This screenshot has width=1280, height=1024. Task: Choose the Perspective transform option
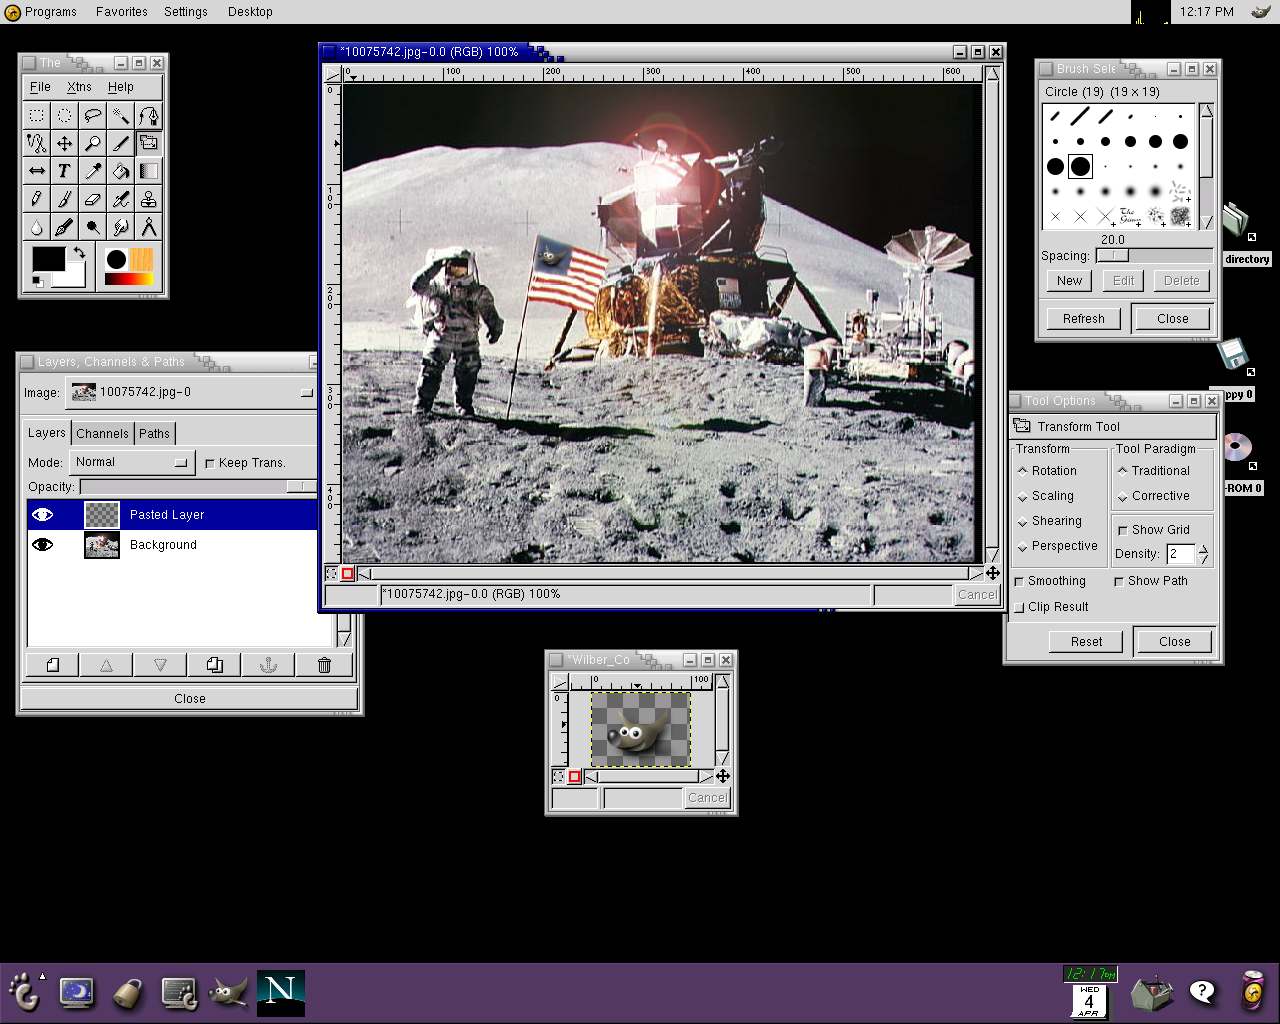click(x=1057, y=546)
